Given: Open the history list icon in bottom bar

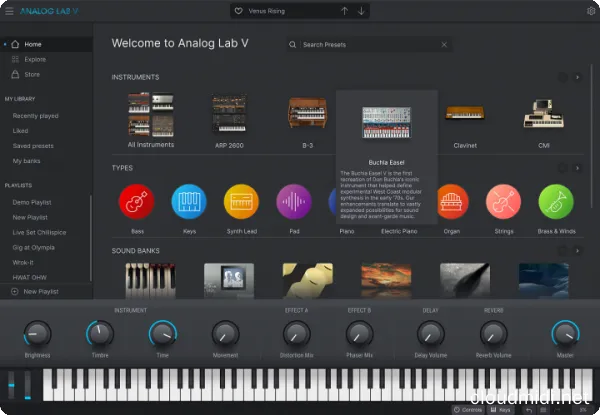Looking at the screenshot, I should 543,410.
